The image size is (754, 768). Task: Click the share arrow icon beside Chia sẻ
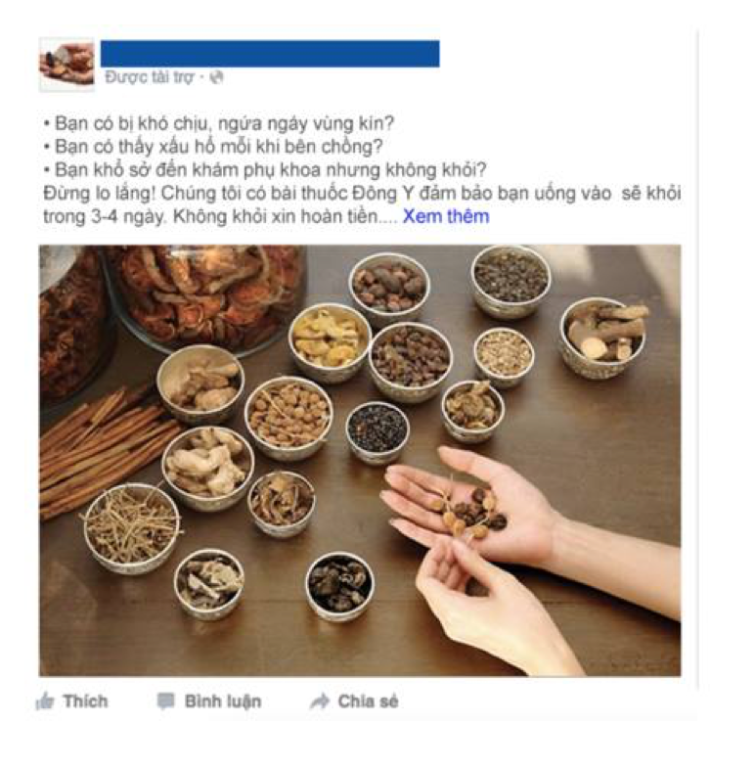(319, 701)
